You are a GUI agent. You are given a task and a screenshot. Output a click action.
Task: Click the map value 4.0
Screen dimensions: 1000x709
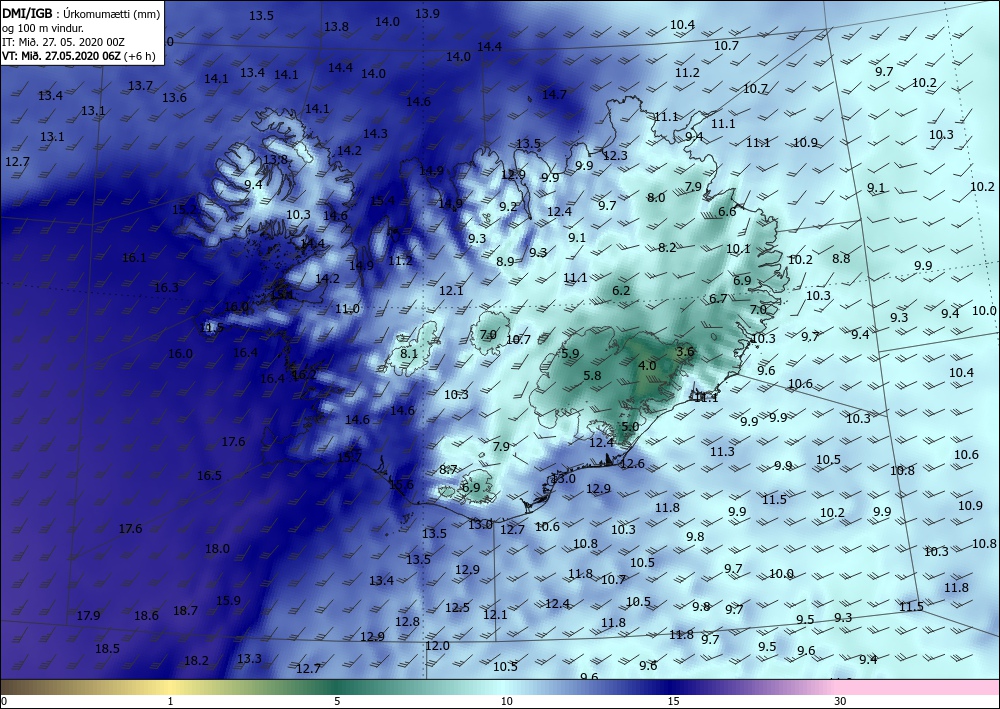[647, 365]
